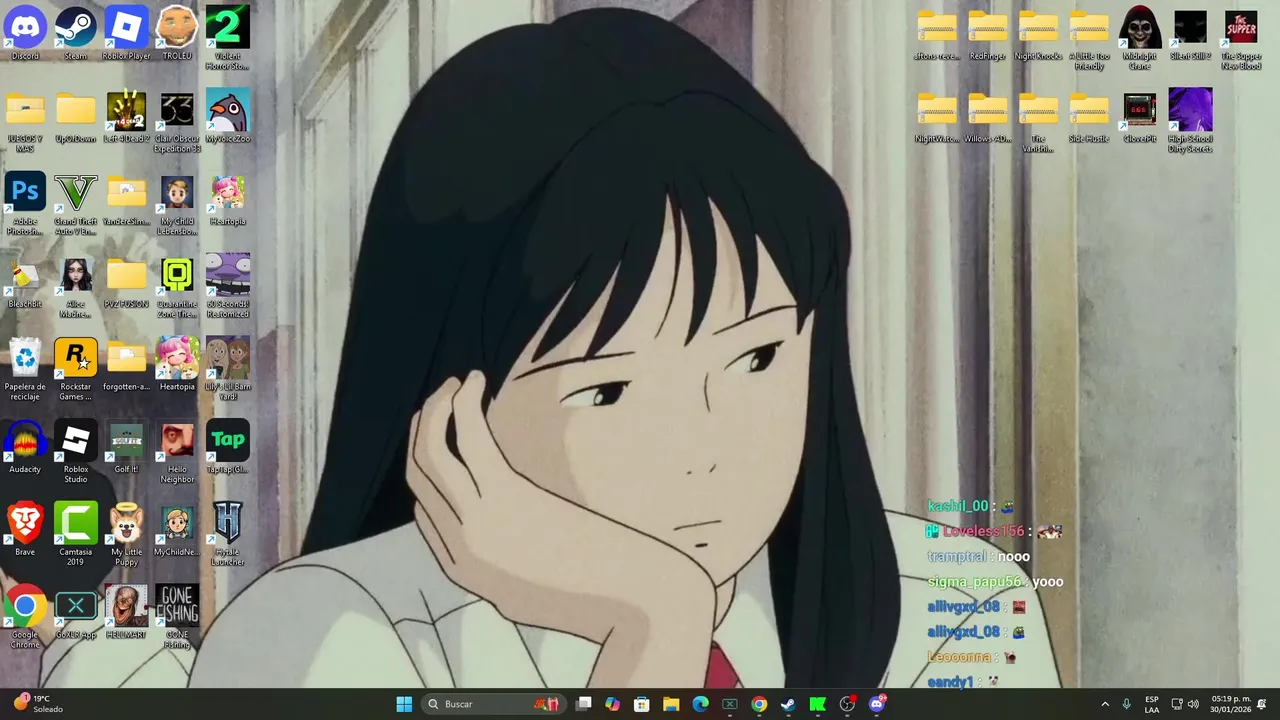Select the UpOrDown folder
Screen dimensions: 1280x720
click(76, 116)
